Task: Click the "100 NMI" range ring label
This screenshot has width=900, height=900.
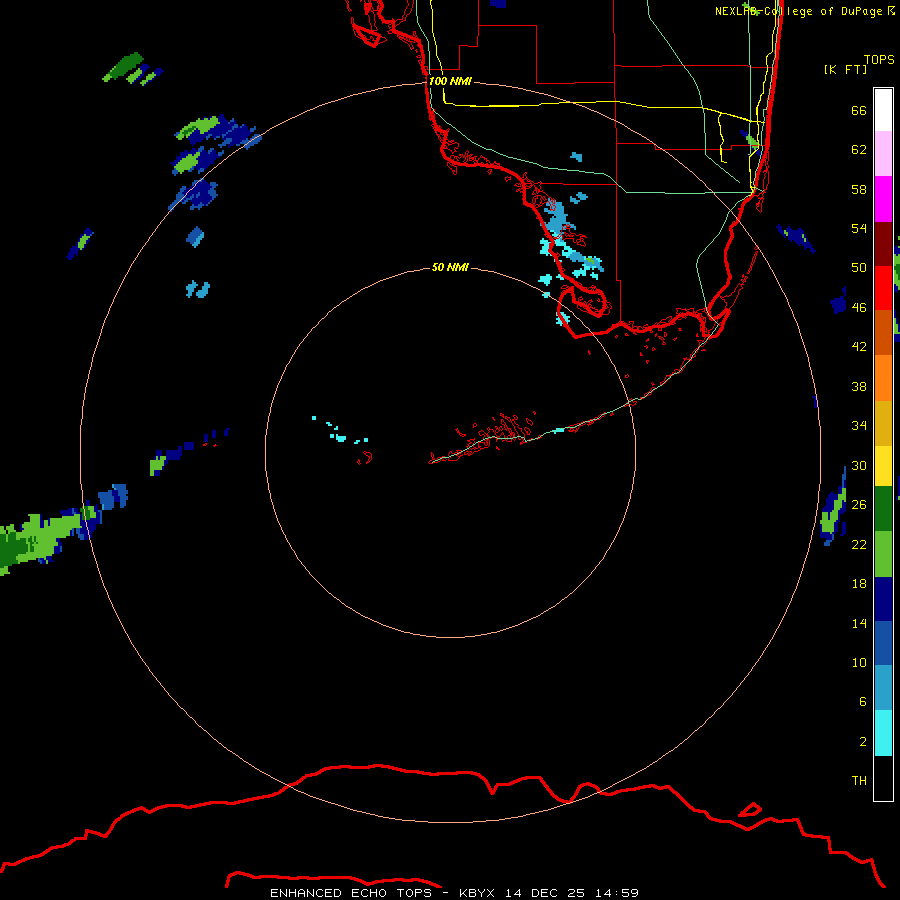Action: [x=450, y=81]
